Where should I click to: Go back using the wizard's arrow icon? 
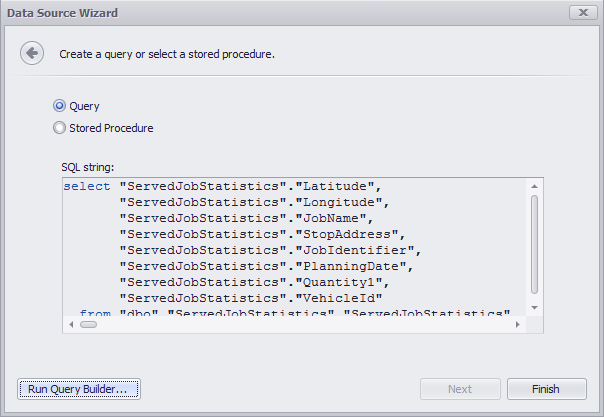(32, 53)
